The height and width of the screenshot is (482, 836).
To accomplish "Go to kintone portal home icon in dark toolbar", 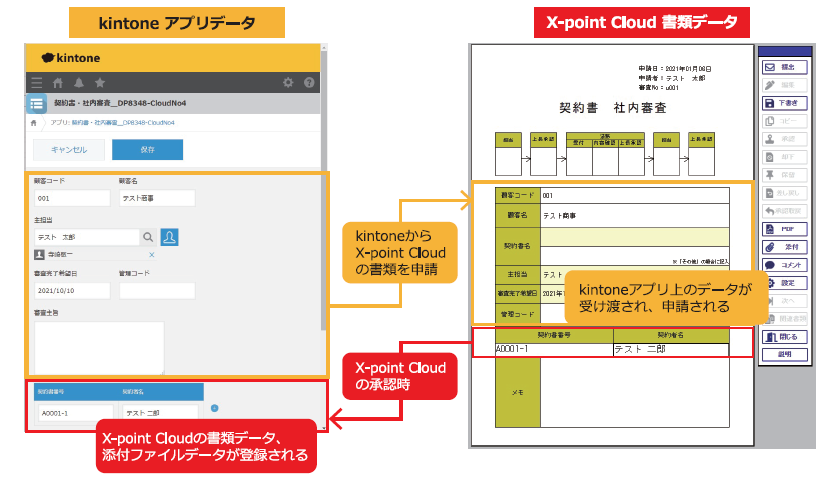I will 58,83.
